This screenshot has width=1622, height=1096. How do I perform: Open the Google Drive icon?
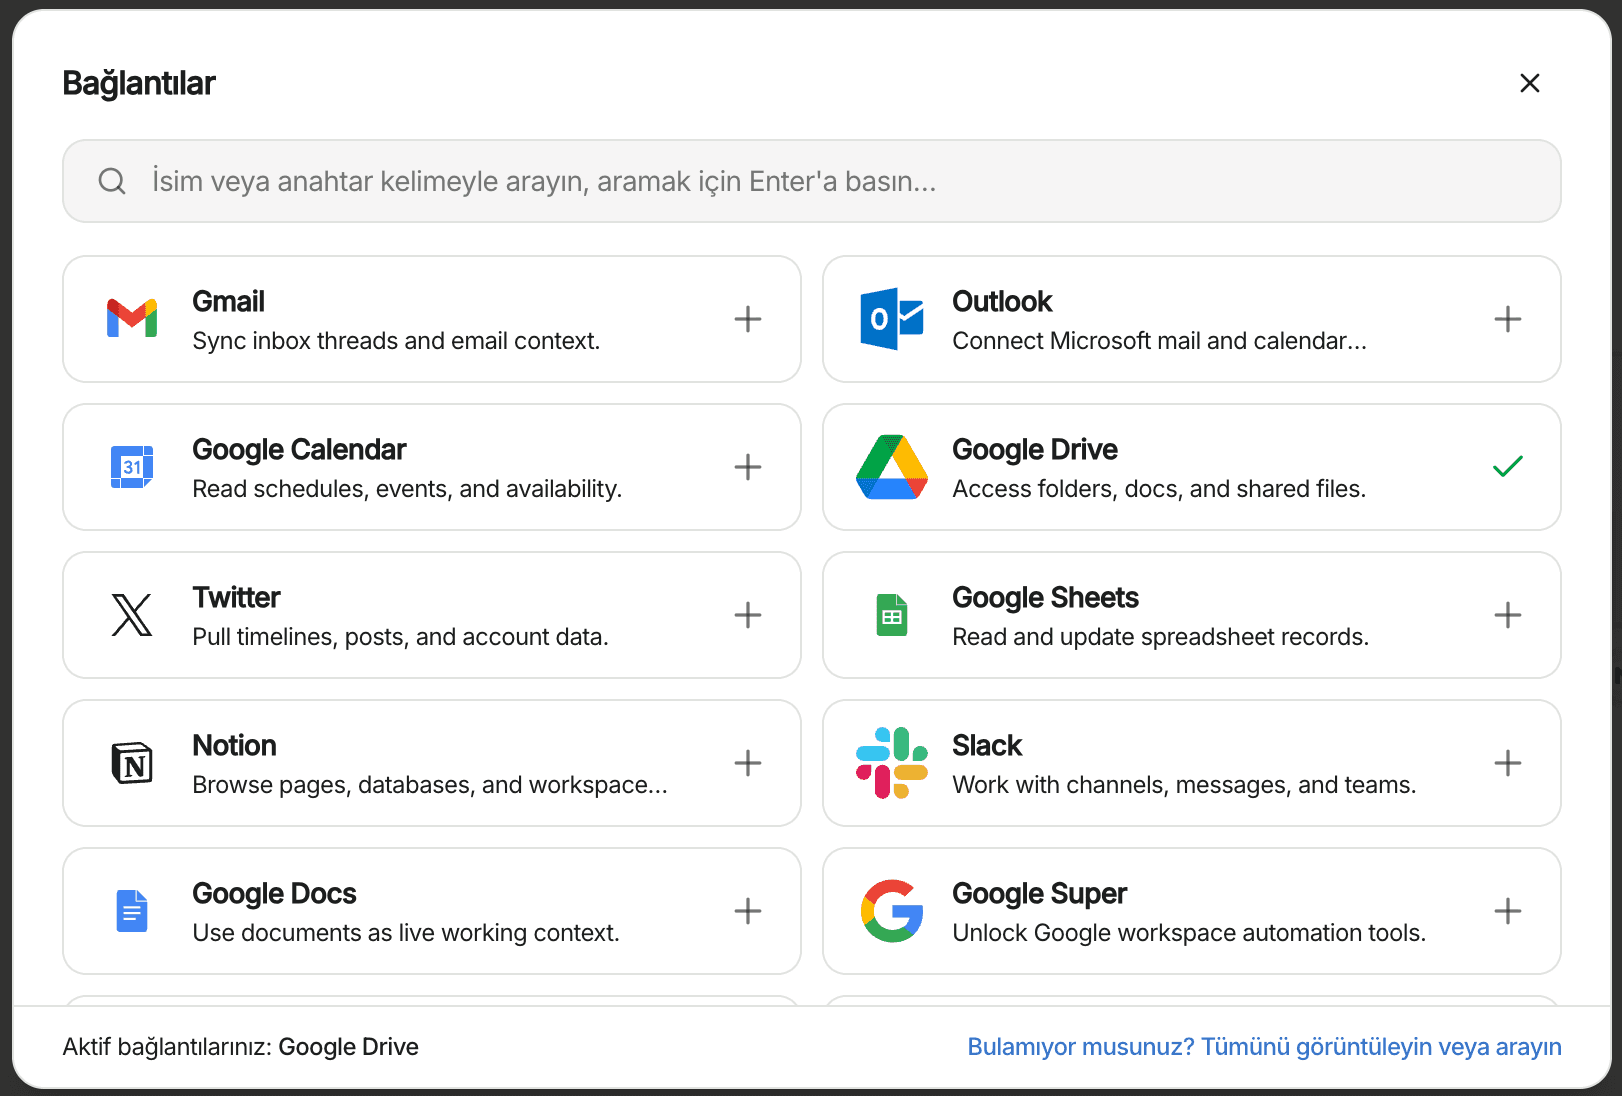pos(892,466)
